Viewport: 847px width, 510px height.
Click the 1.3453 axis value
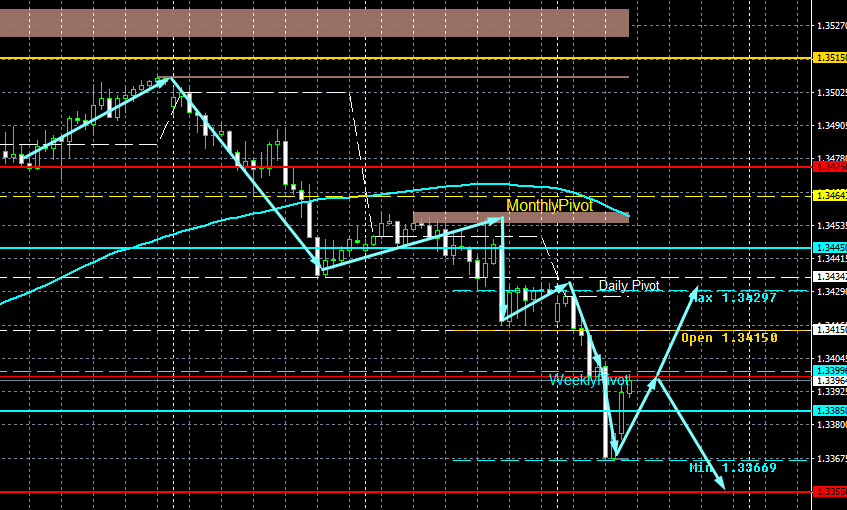point(831,225)
